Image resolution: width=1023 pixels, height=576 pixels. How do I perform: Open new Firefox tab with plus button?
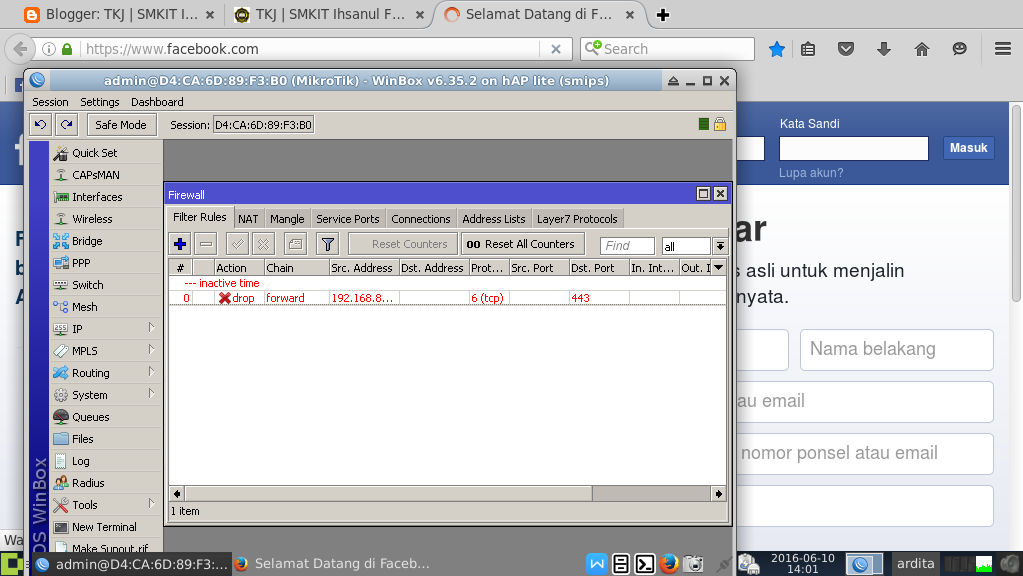[x=663, y=15]
